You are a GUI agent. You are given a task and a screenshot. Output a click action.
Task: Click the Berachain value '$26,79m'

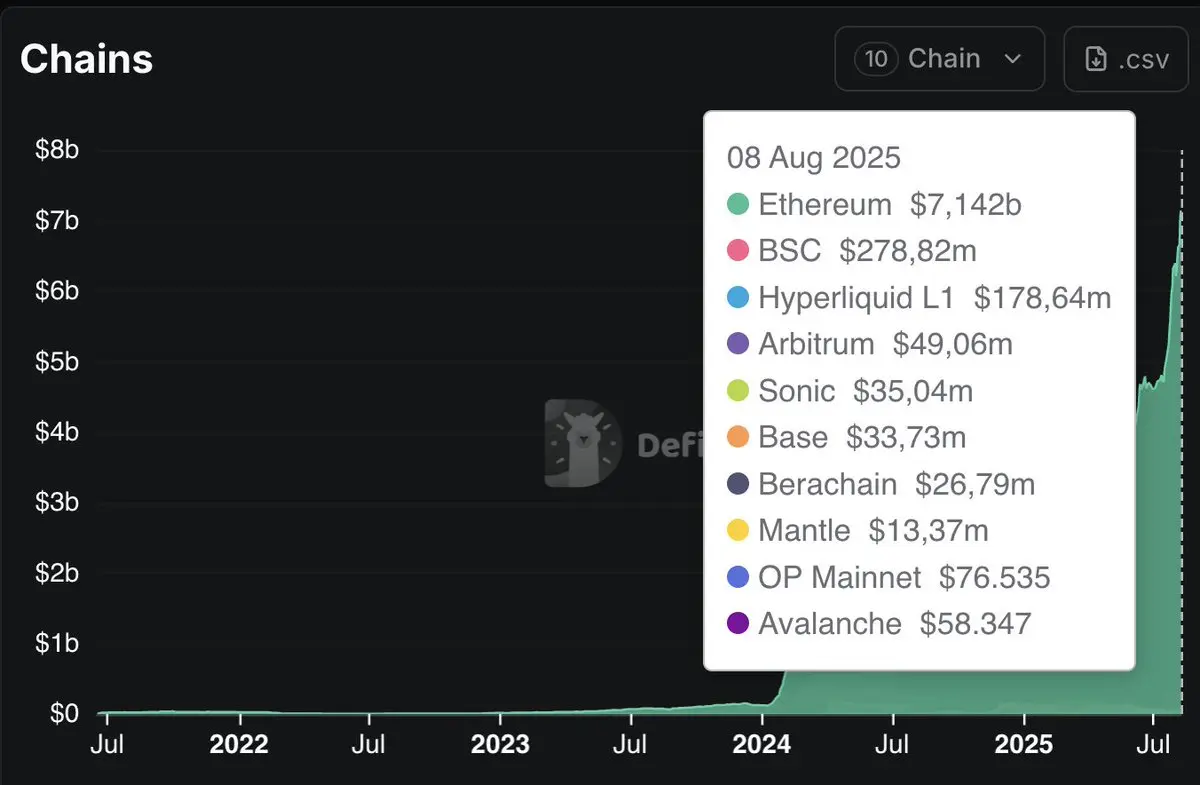click(x=975, y=484)
